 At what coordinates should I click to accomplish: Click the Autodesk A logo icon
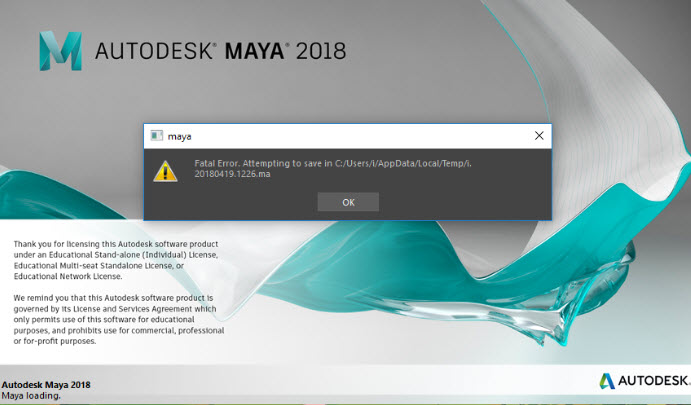click(607, 381)
